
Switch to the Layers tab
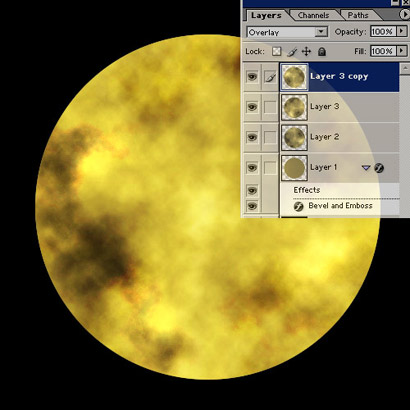(266, 15)
